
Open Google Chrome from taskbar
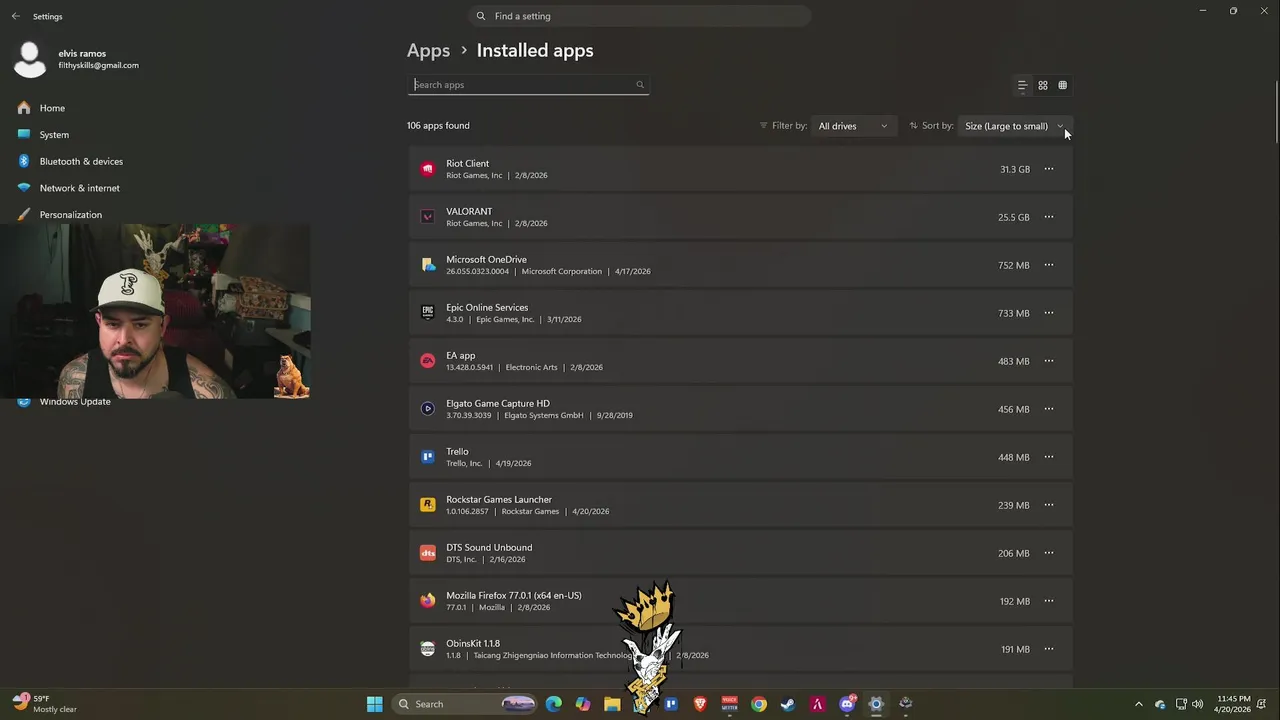[x=759, y=704]
